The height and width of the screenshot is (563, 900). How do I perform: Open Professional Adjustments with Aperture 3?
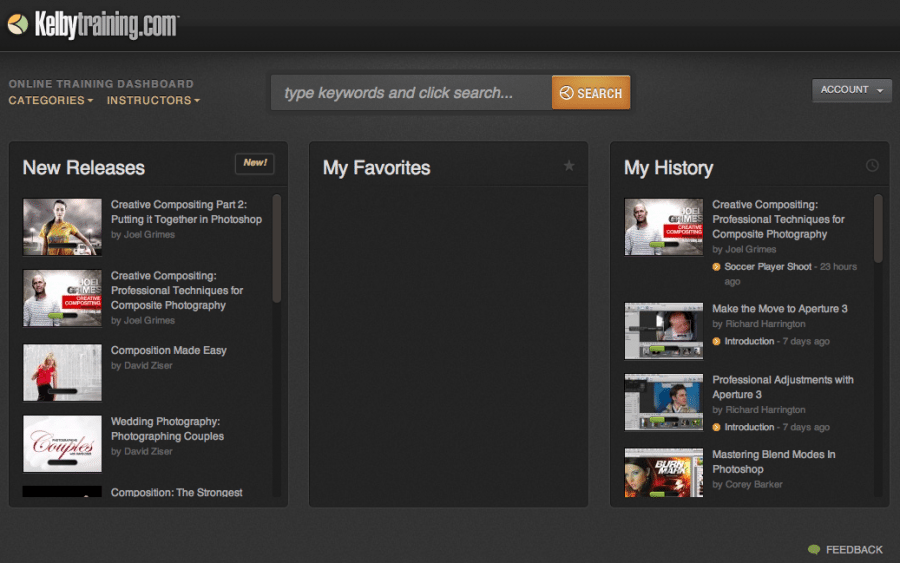point(782,387)
